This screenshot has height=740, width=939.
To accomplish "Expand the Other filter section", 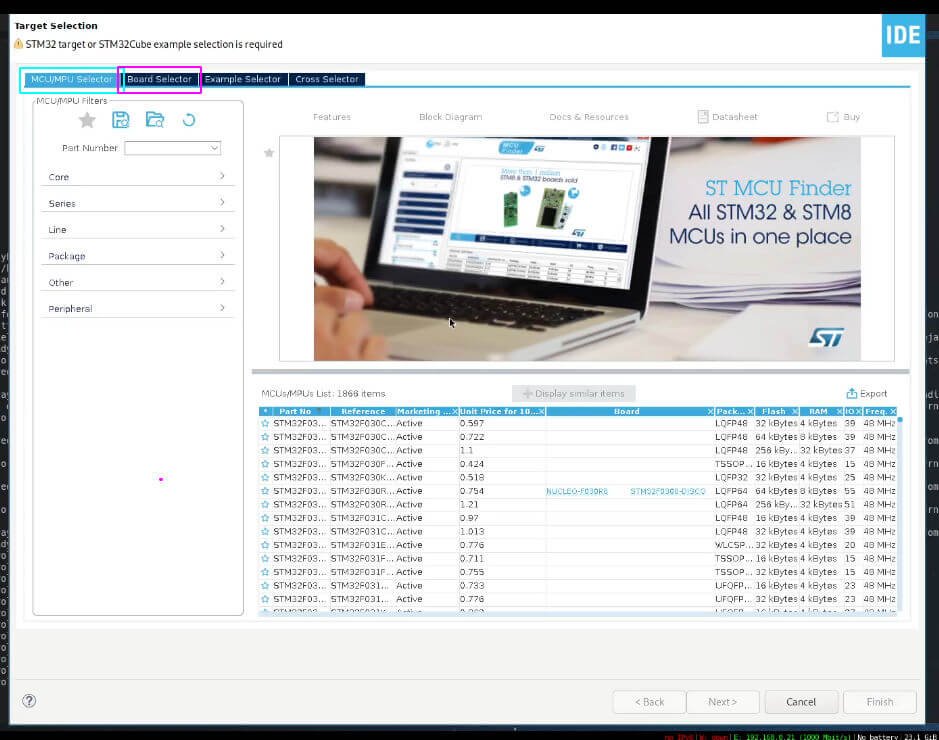I will [x=137, y=282].
